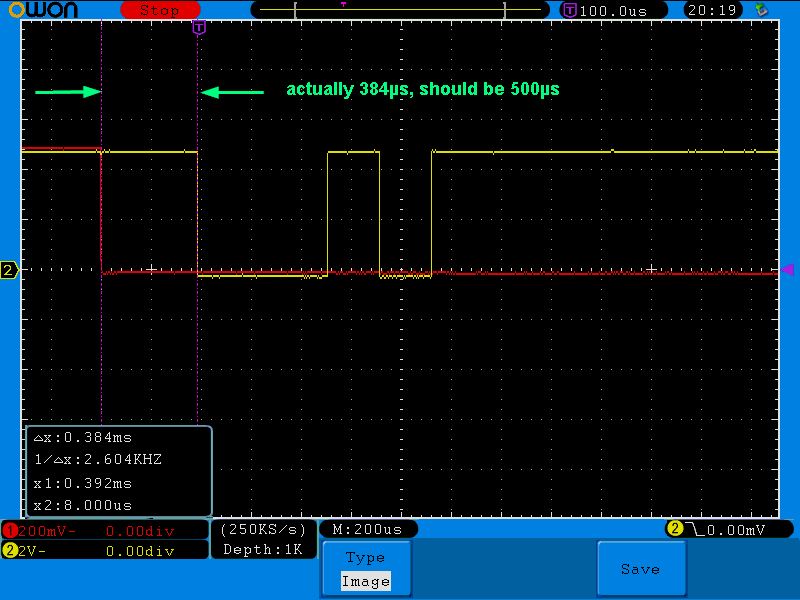800x600 pixels.
Task: Click the falling edge trigger slope symbol
Action: [x=694, y=530]
